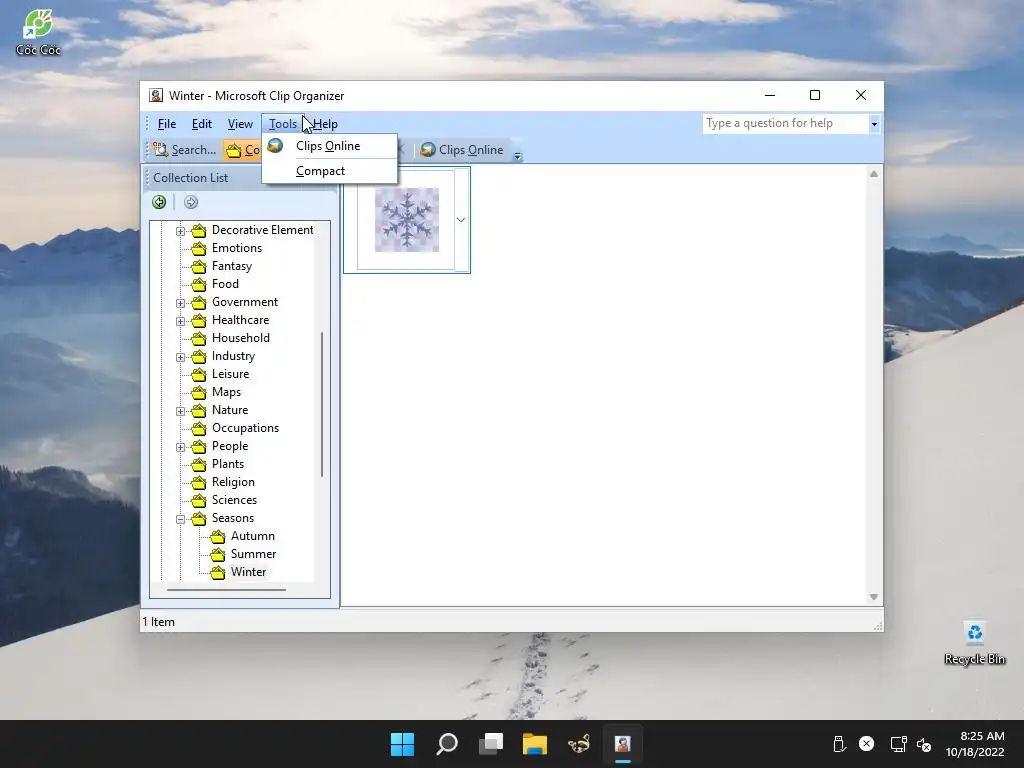Click the clip pane scroll down arrow
This screenshot has width=1024, height=768.
click(874, 597)
